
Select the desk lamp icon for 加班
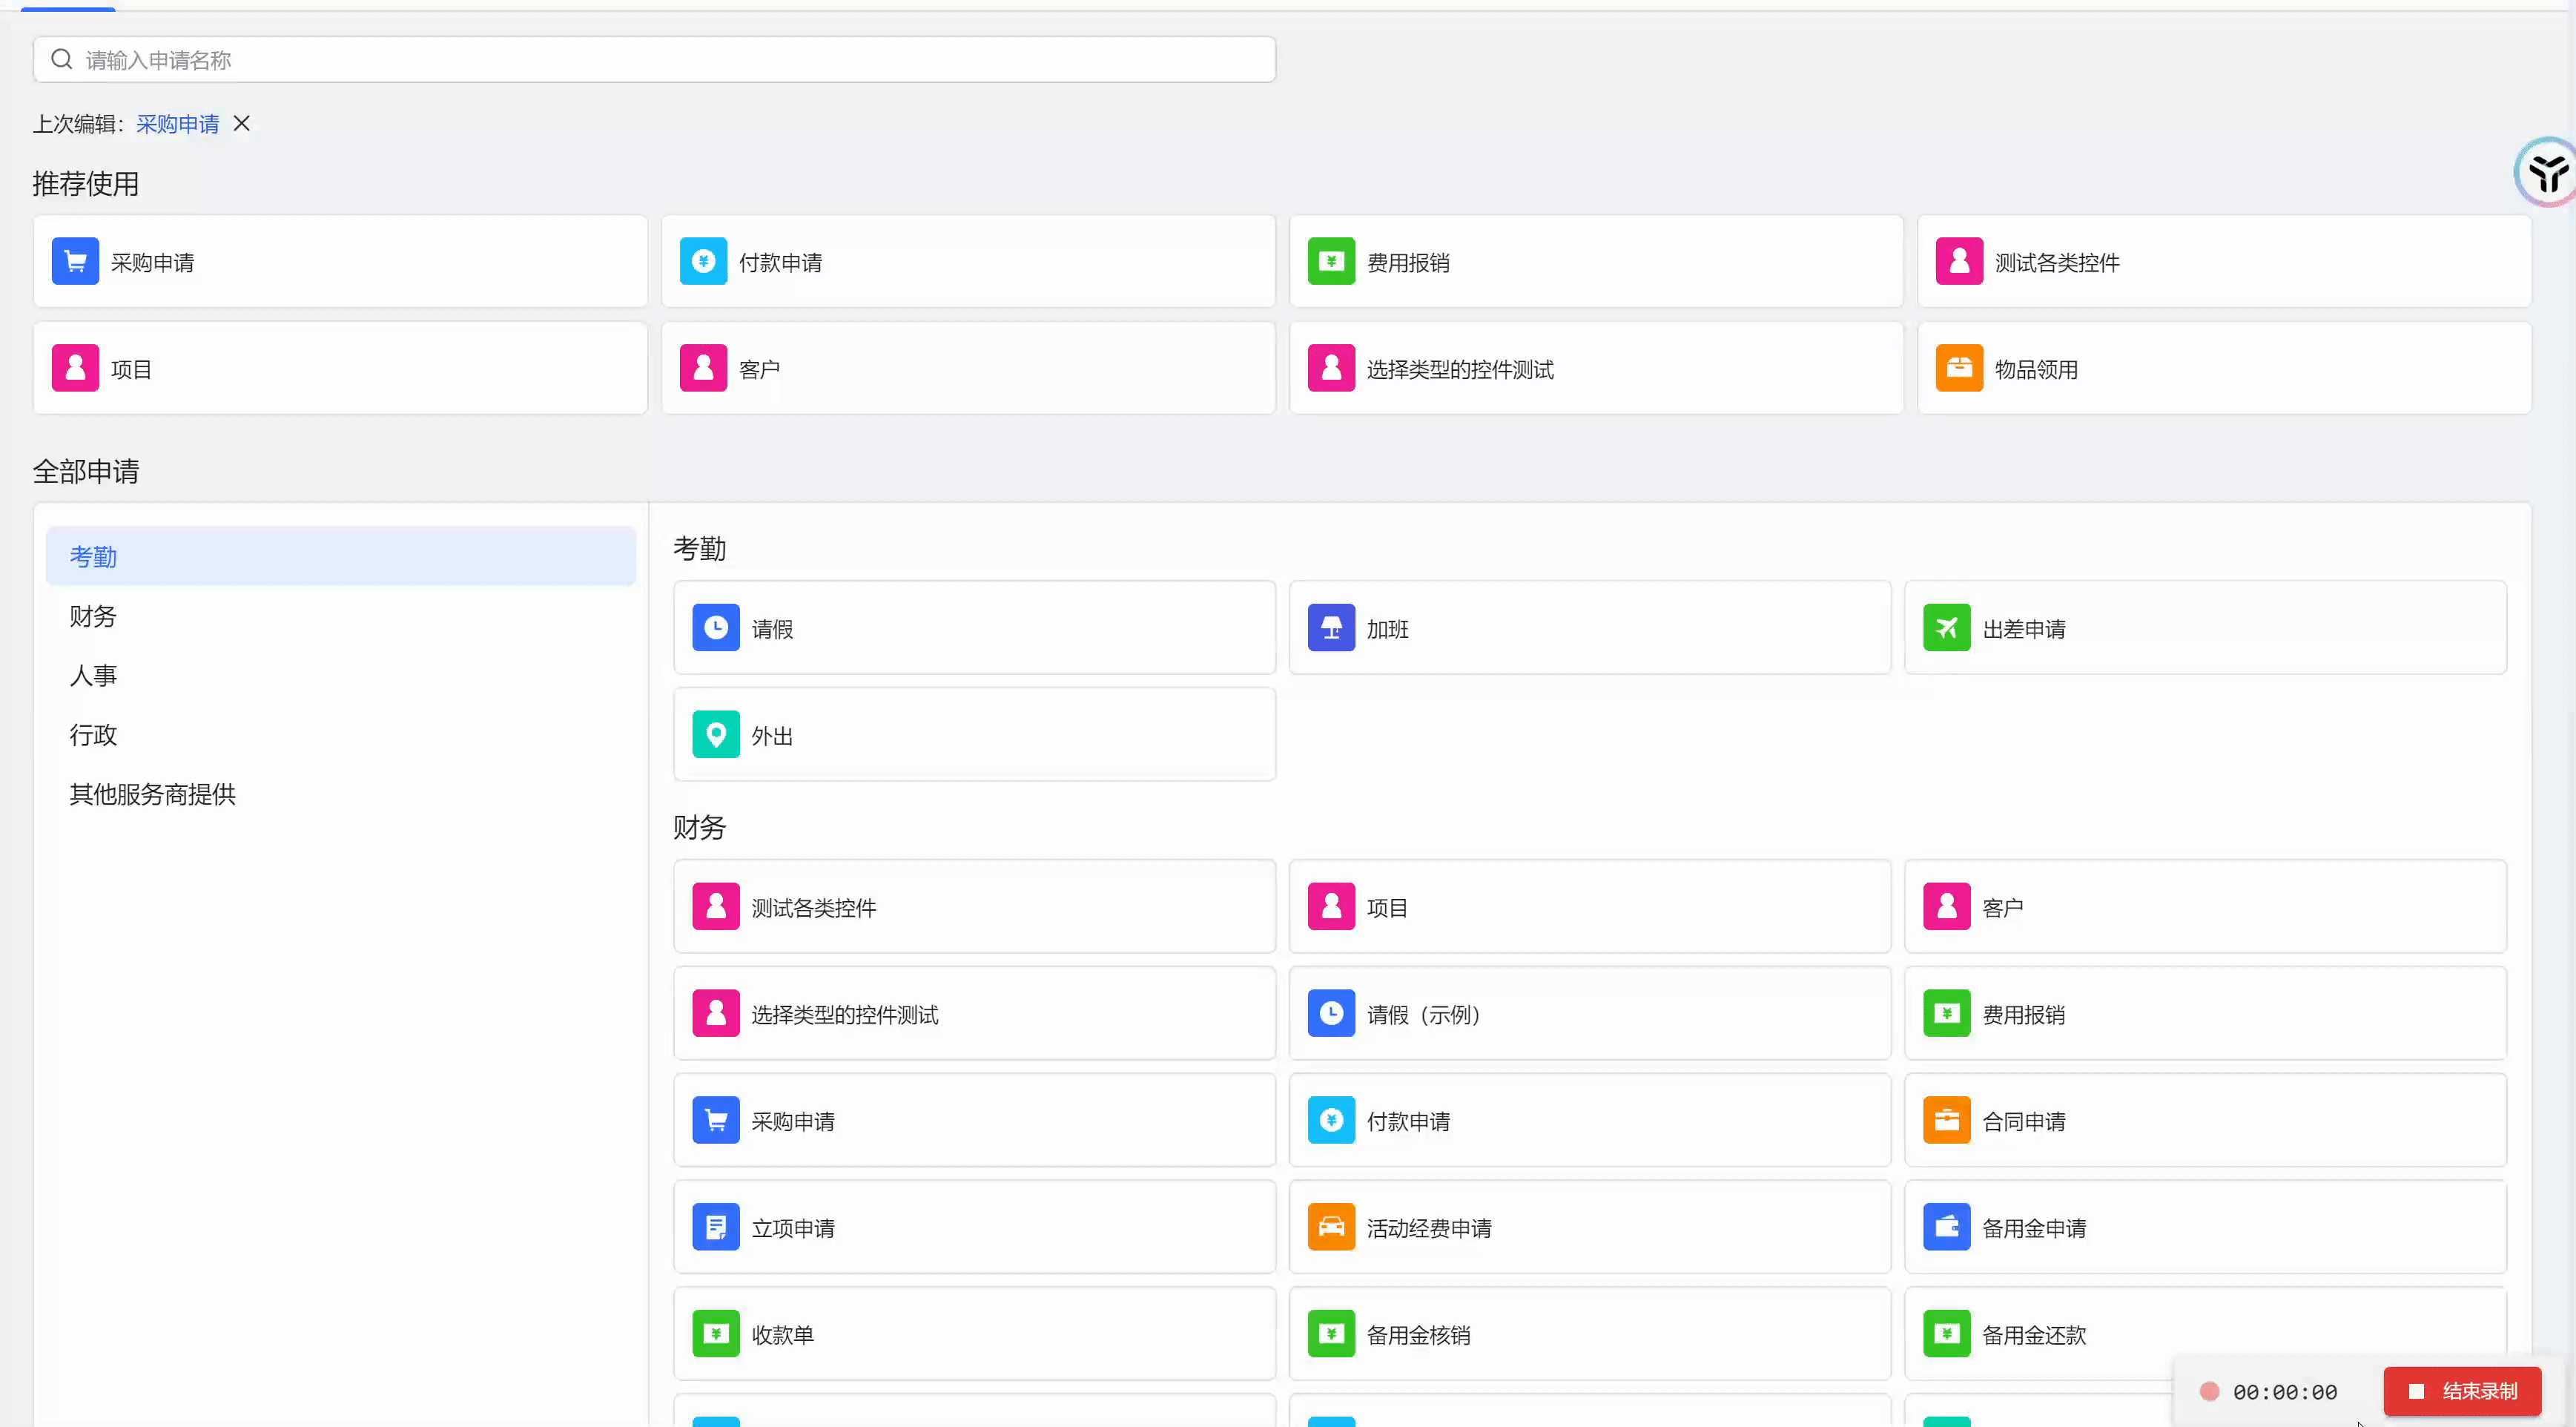pyautogui.click(x=1331, y=628)
